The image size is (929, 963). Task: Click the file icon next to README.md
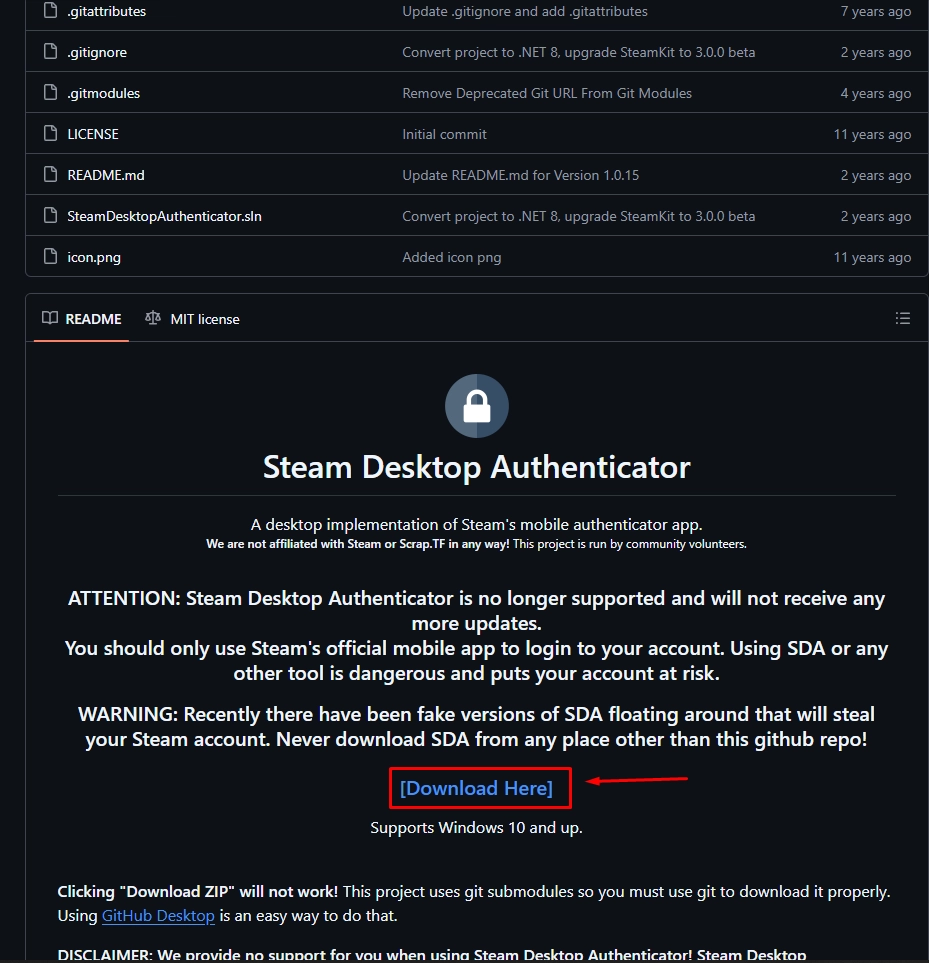point(50,175)
